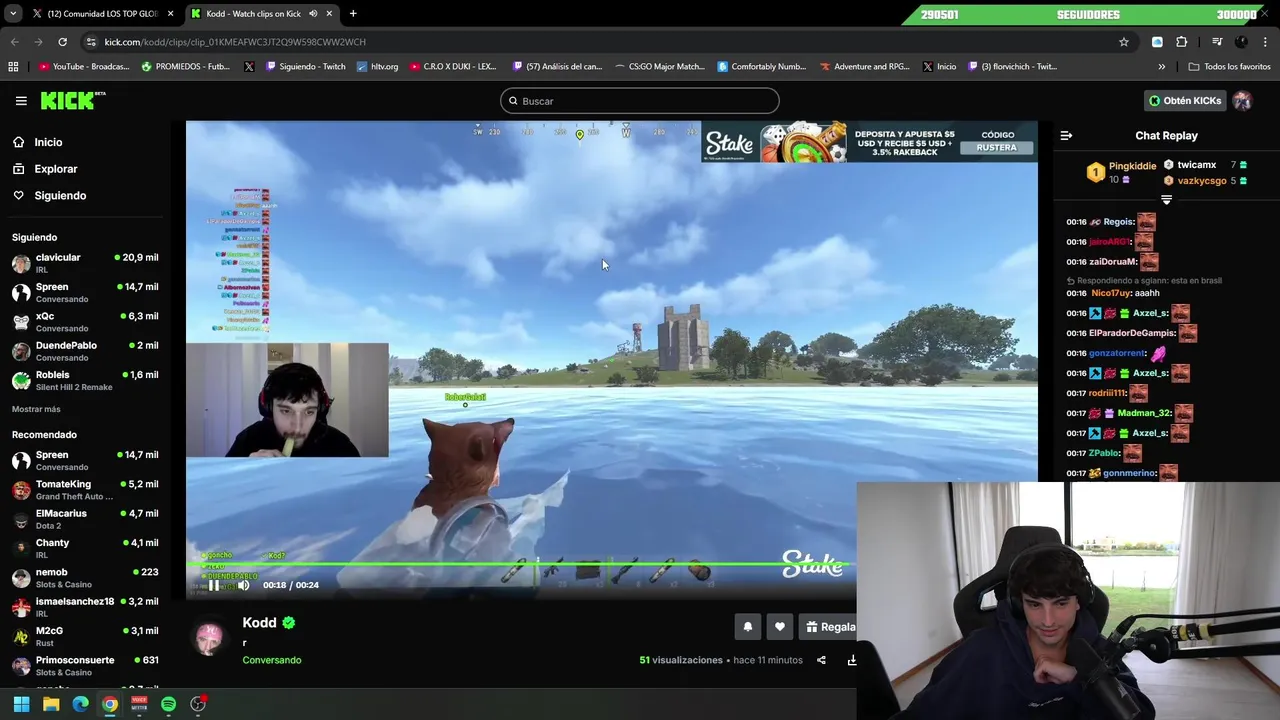Seek on the green clip progress bar
Image resolution: width=1280 pixels, height=720 pixels.
point(518,565)
